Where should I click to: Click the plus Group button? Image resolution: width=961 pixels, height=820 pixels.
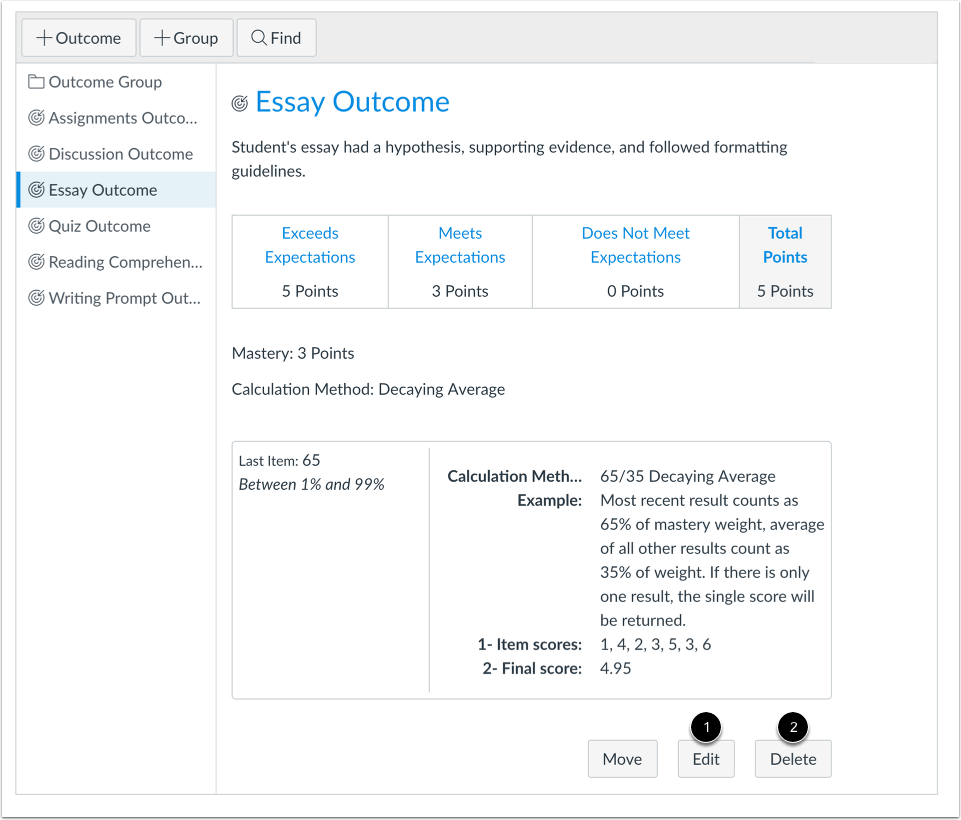click(x=186, y=38)
